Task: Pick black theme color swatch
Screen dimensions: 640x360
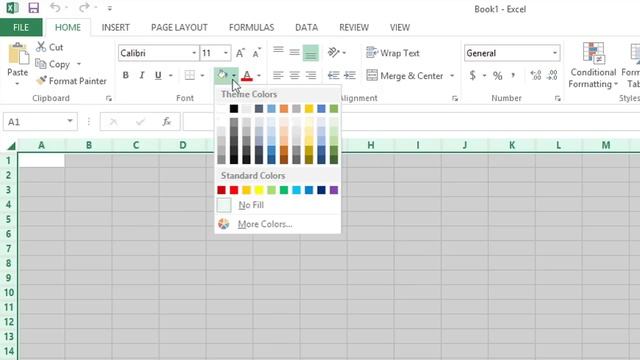Action: click(234, 109)
